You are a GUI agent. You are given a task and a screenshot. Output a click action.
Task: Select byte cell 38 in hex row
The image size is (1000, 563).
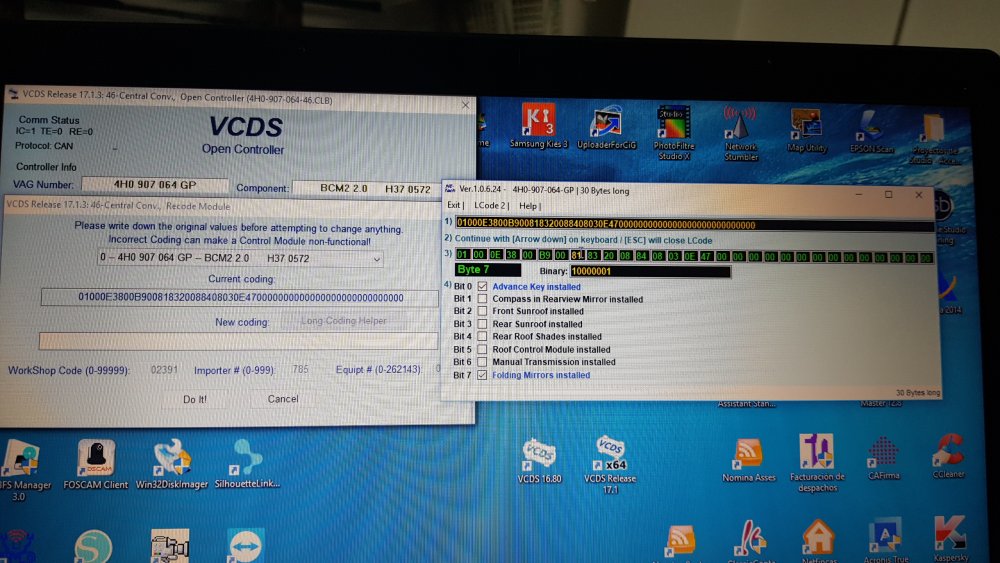(511, 254)
